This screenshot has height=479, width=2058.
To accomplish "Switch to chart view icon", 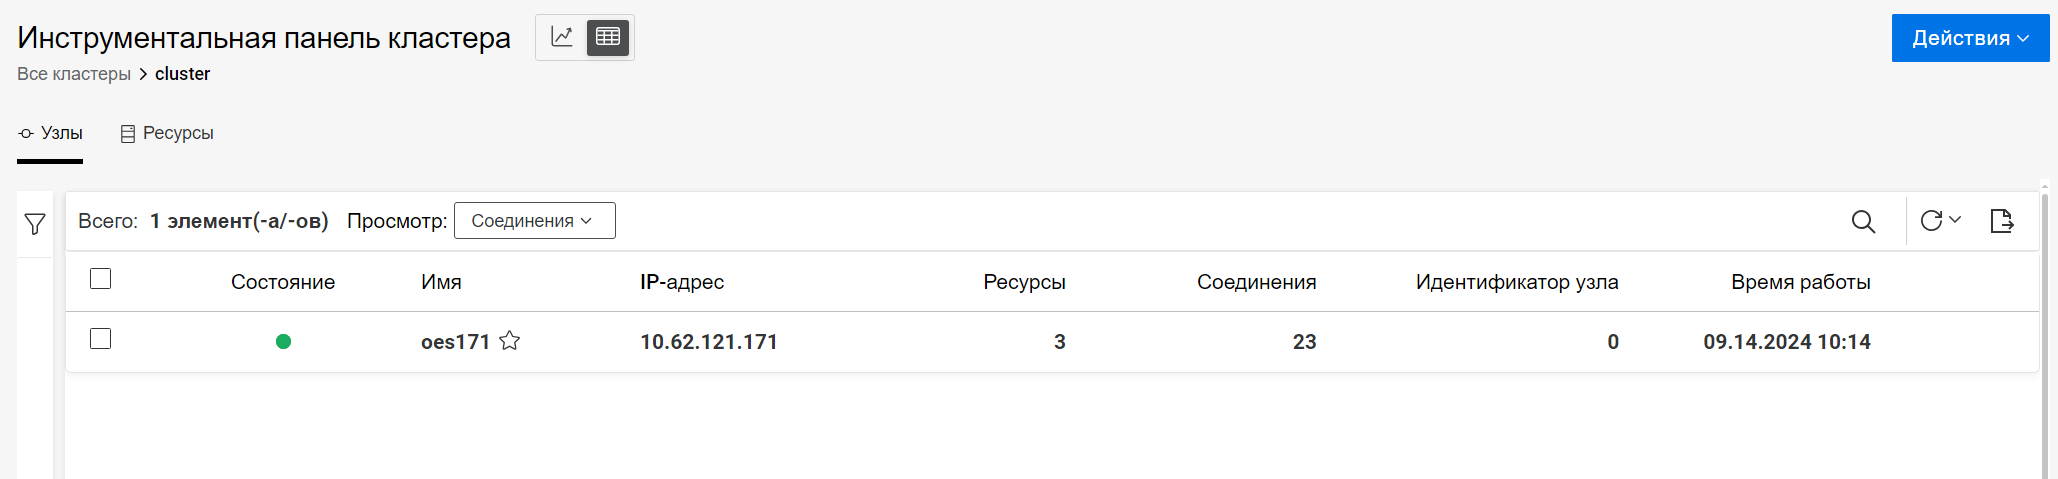I will point(562,37).
